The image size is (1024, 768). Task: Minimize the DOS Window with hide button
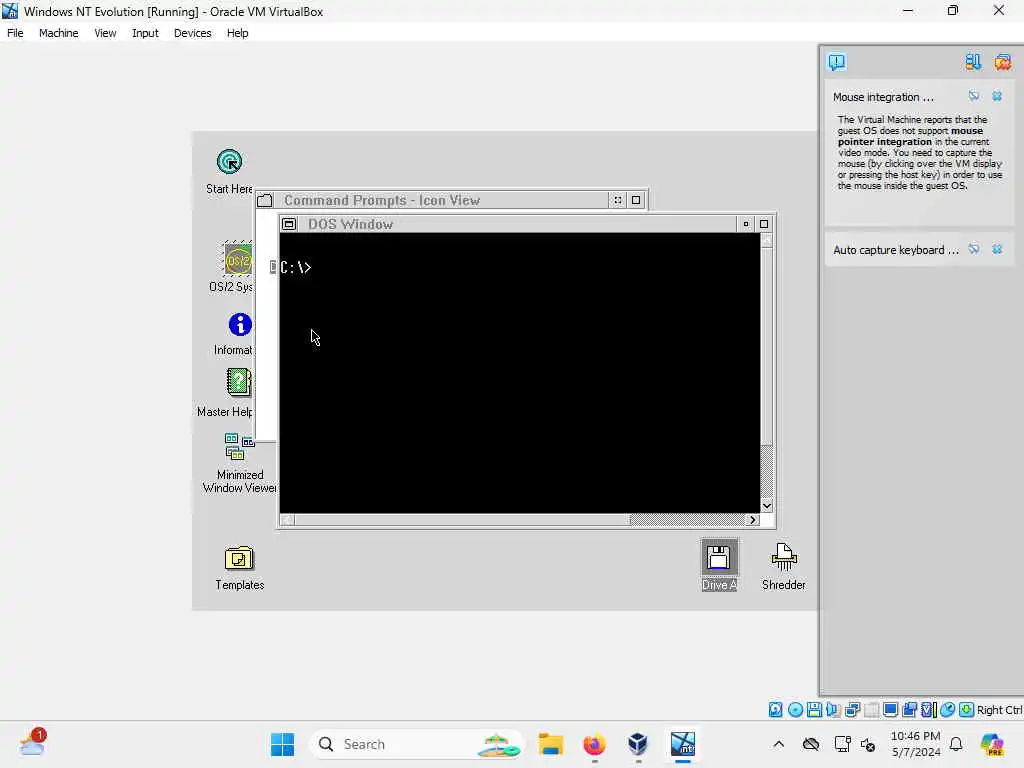pos(746,224)
